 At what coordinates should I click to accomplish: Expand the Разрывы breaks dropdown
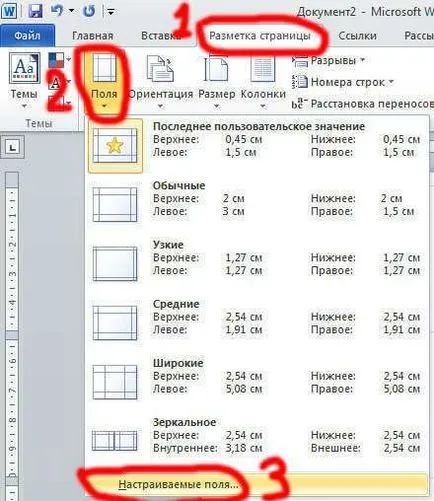329,61
